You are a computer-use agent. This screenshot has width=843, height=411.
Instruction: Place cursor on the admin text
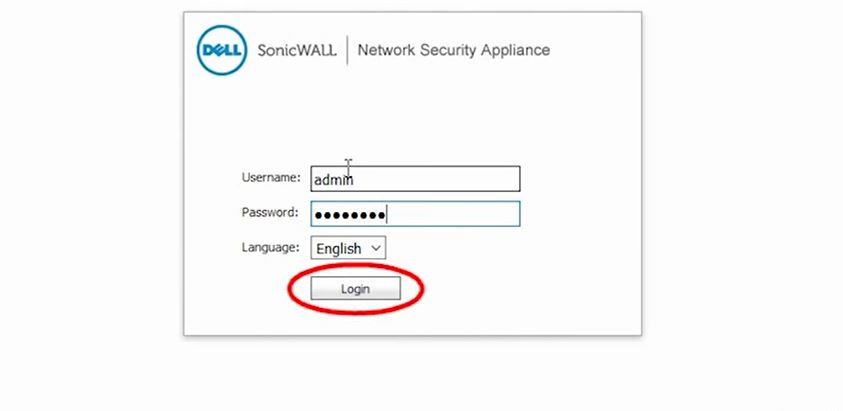(x=334, y=179)
